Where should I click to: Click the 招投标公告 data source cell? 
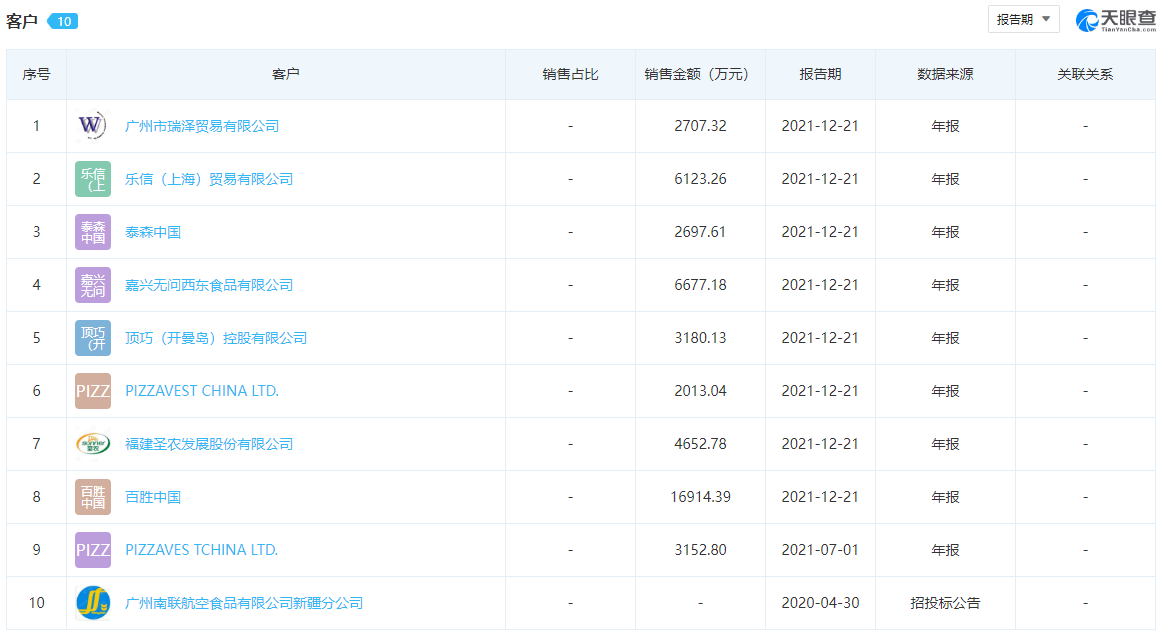[945, 603]
